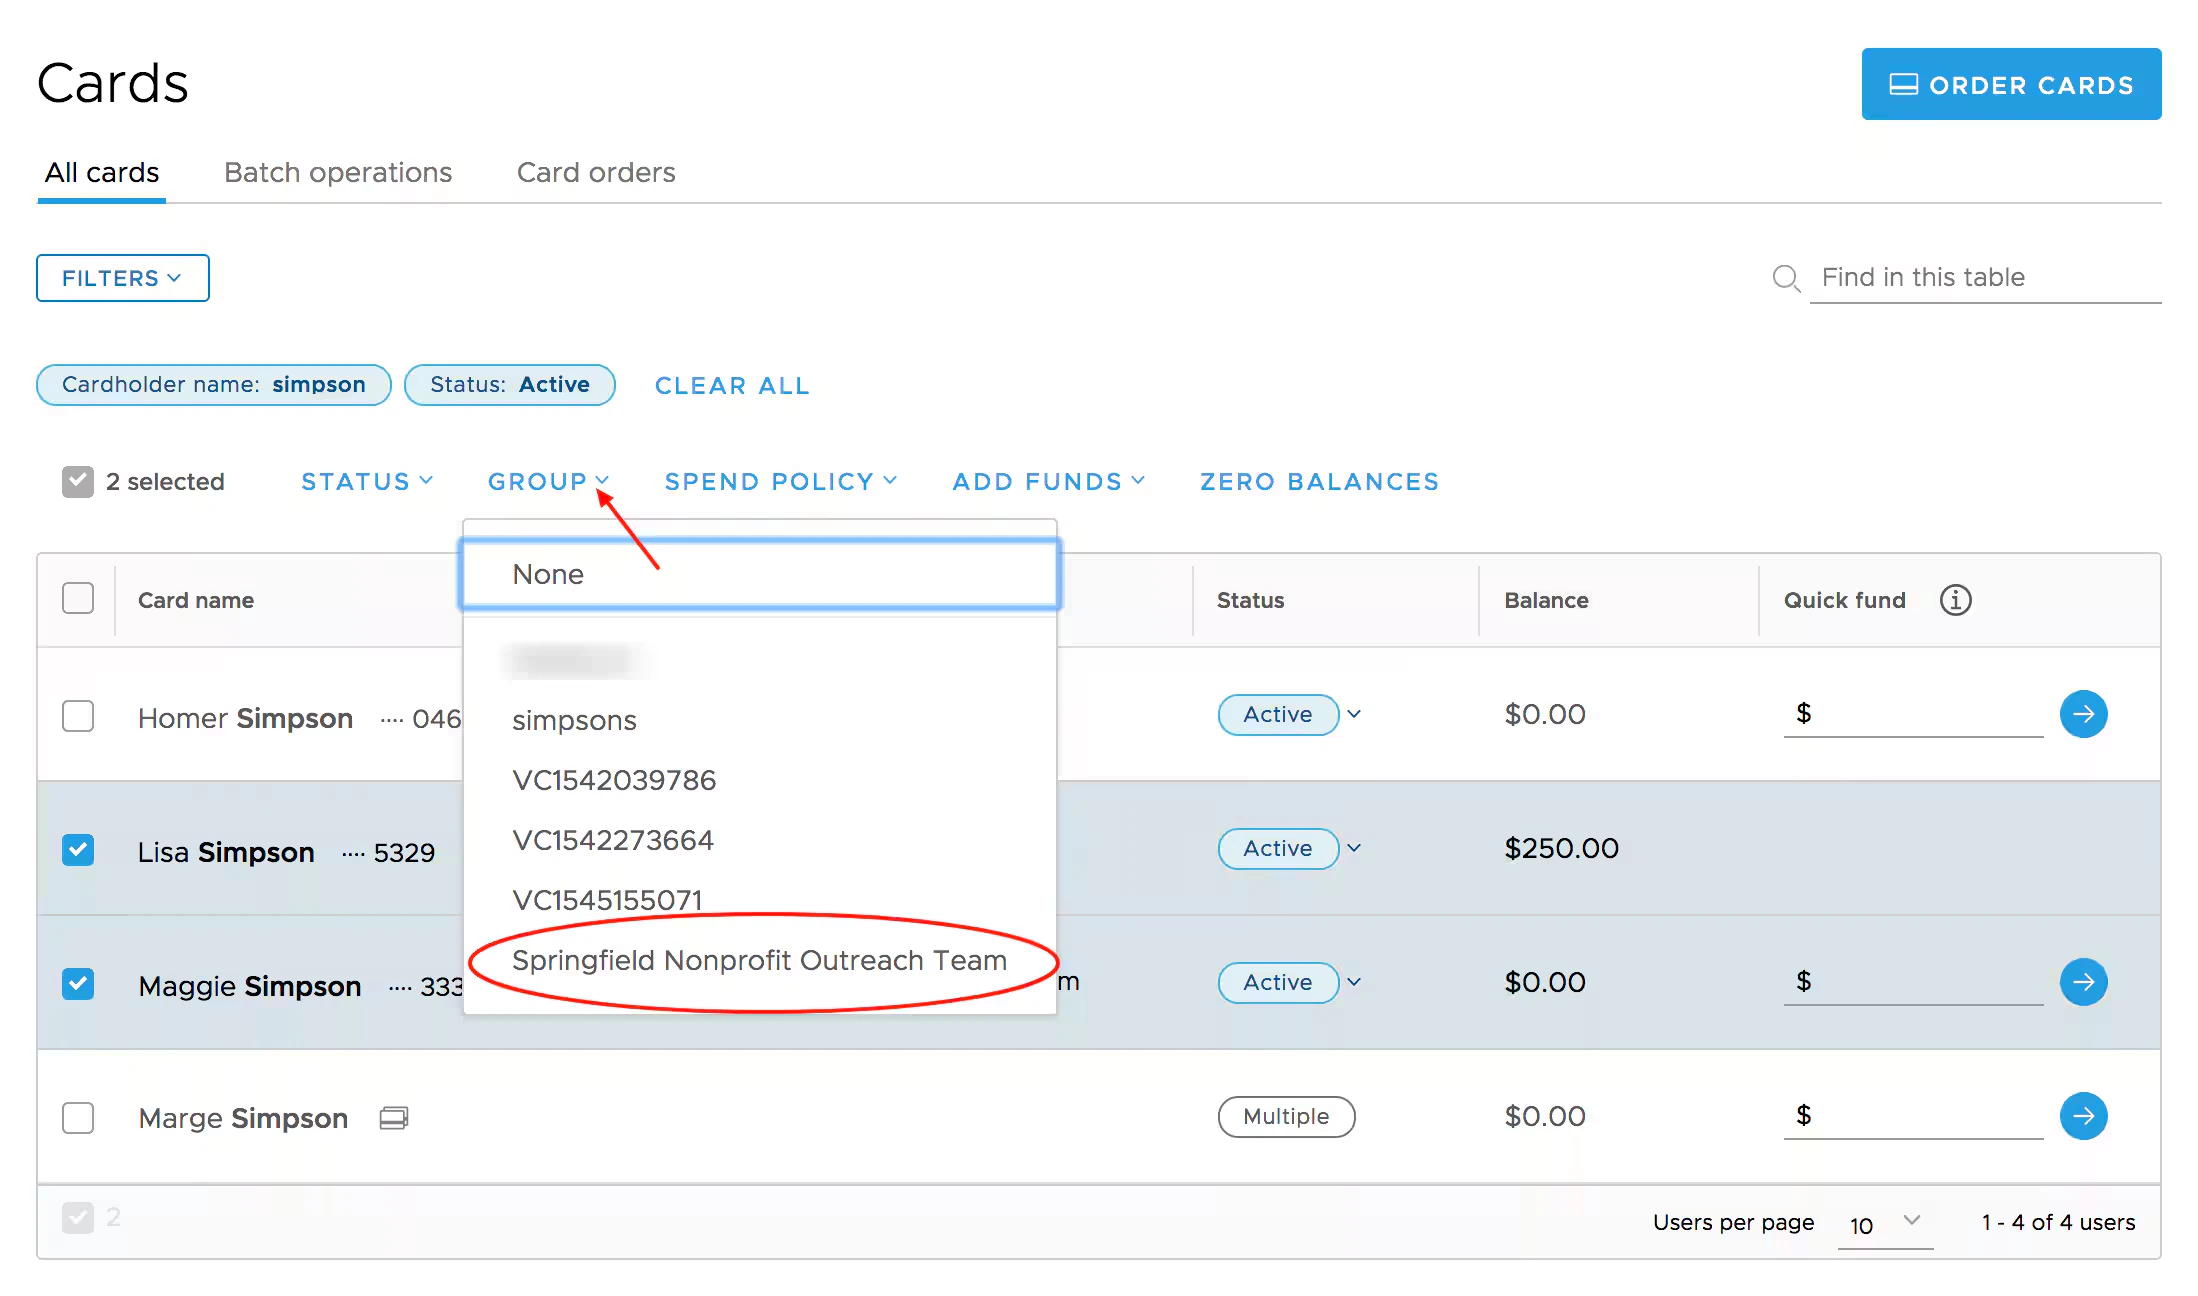This screenshot has width=2198, height=1296.
Task: Switch to the Batch operations tab
Action: click(338, 172)
